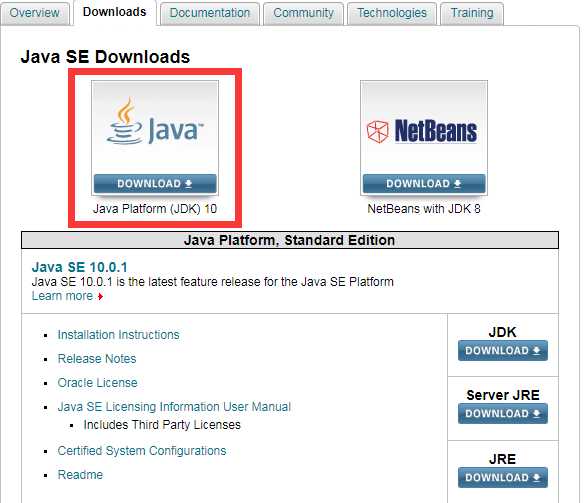Click the red arrow beside Learn more
This screenshot has height=503, width=586.
pyautogui.click(x=100, y=297)
